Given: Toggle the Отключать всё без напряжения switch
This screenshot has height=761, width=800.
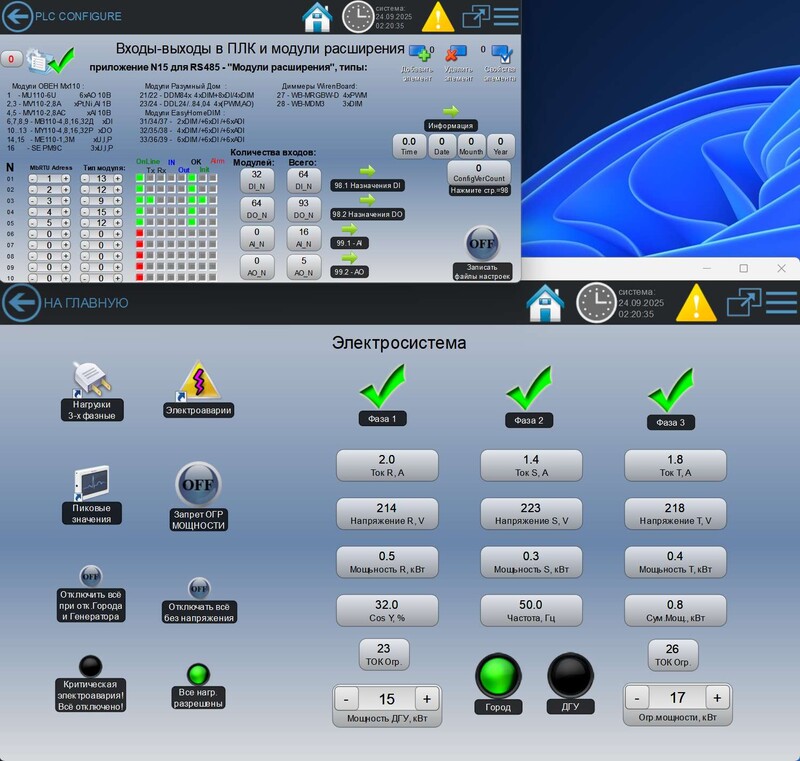Looking at the screenshot, I should [x=199, y=587].
